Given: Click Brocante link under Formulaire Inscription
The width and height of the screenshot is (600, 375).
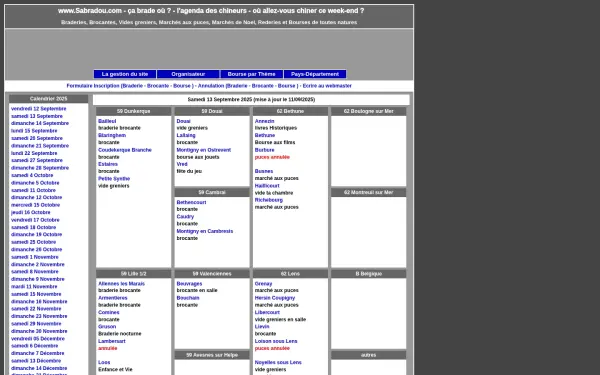Looking at the screenshot, I should pos(158,86).
